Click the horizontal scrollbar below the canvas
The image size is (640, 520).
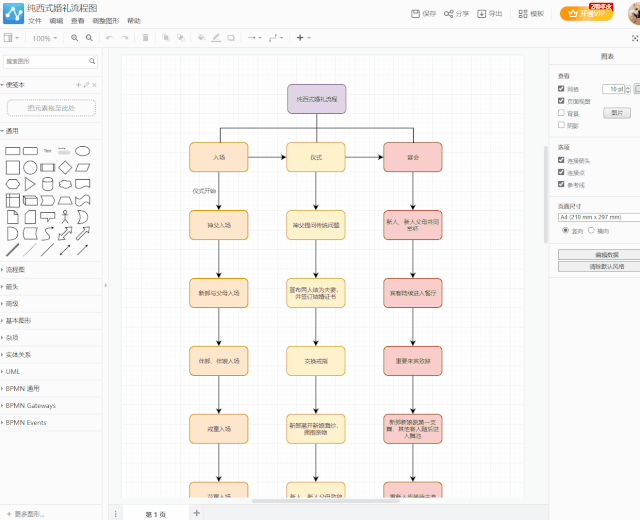325,501
